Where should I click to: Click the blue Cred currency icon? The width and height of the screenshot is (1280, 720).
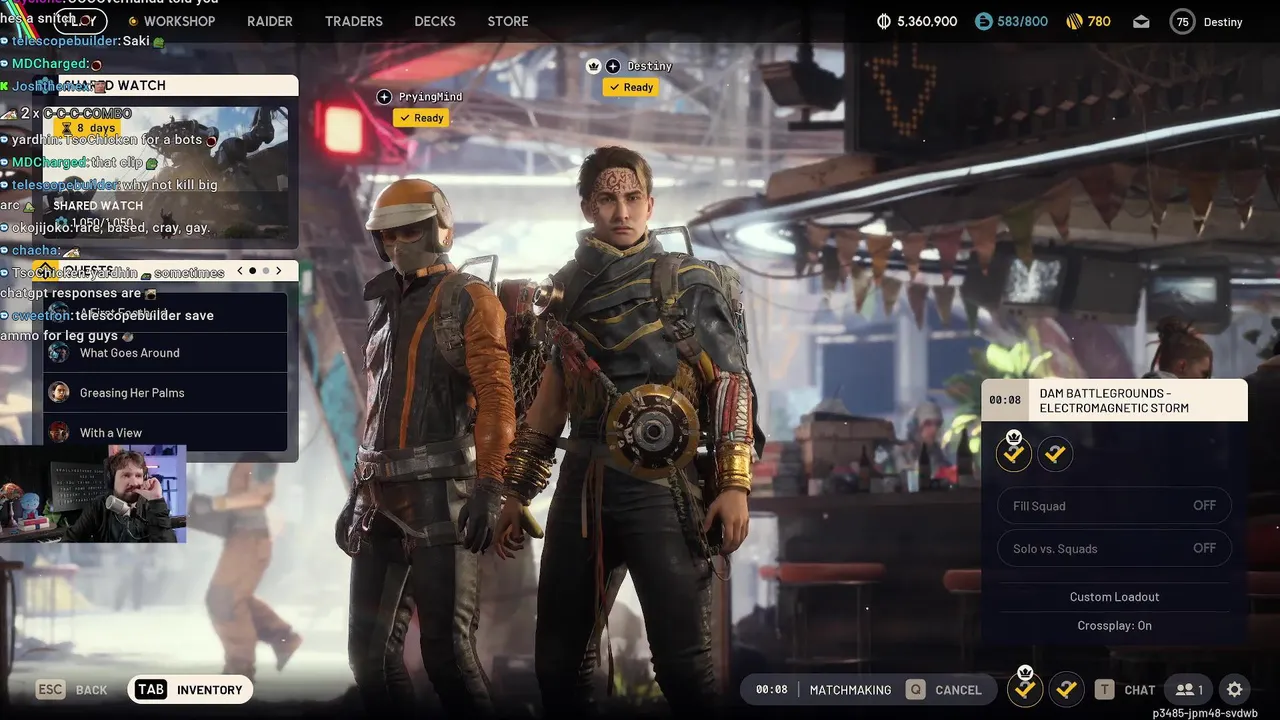tap(984, 21)
